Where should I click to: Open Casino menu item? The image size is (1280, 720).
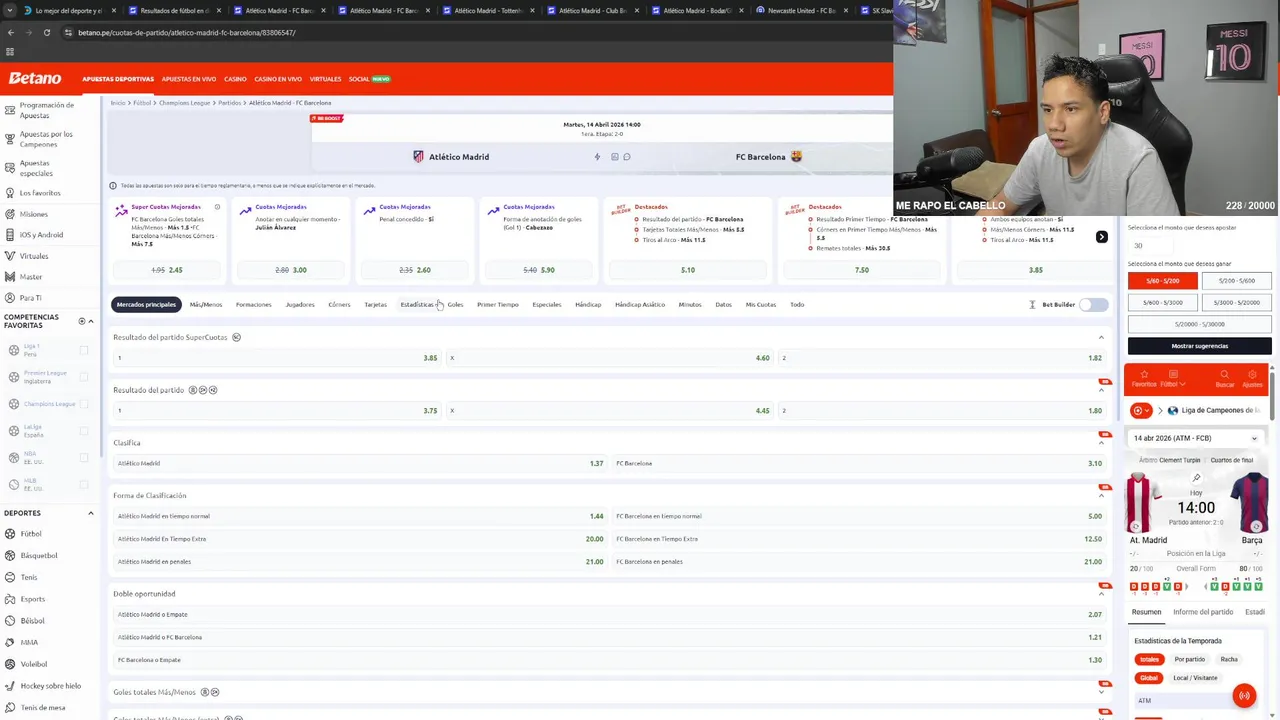[235, 79]
